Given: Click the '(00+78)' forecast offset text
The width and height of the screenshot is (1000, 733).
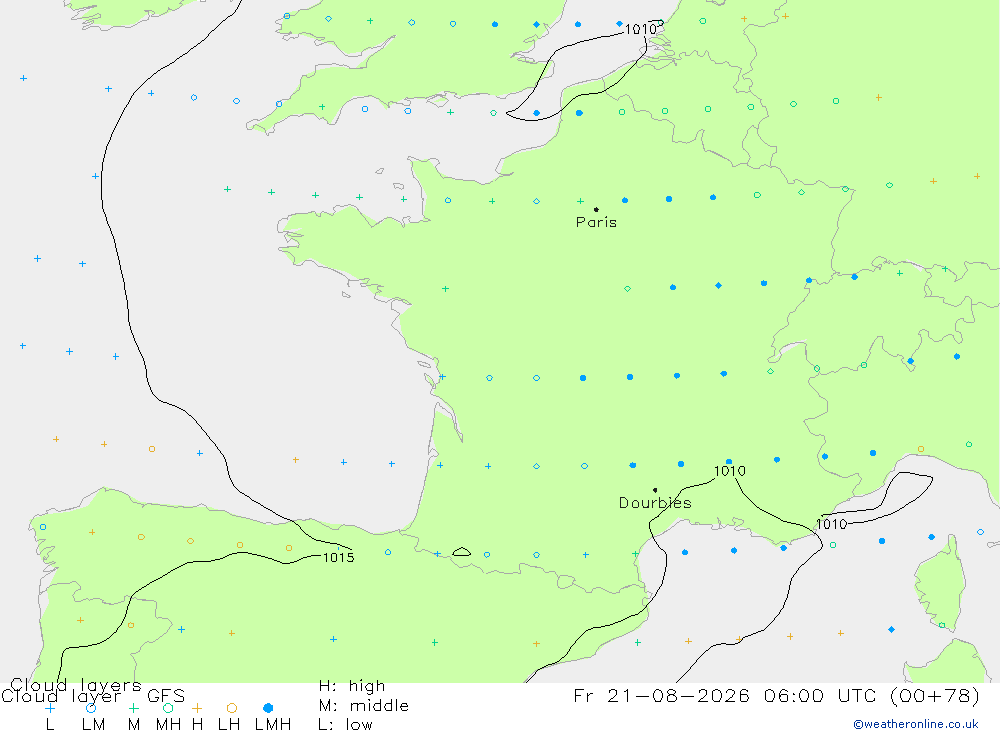Looking at the screenshot, I should coord(935,695).
